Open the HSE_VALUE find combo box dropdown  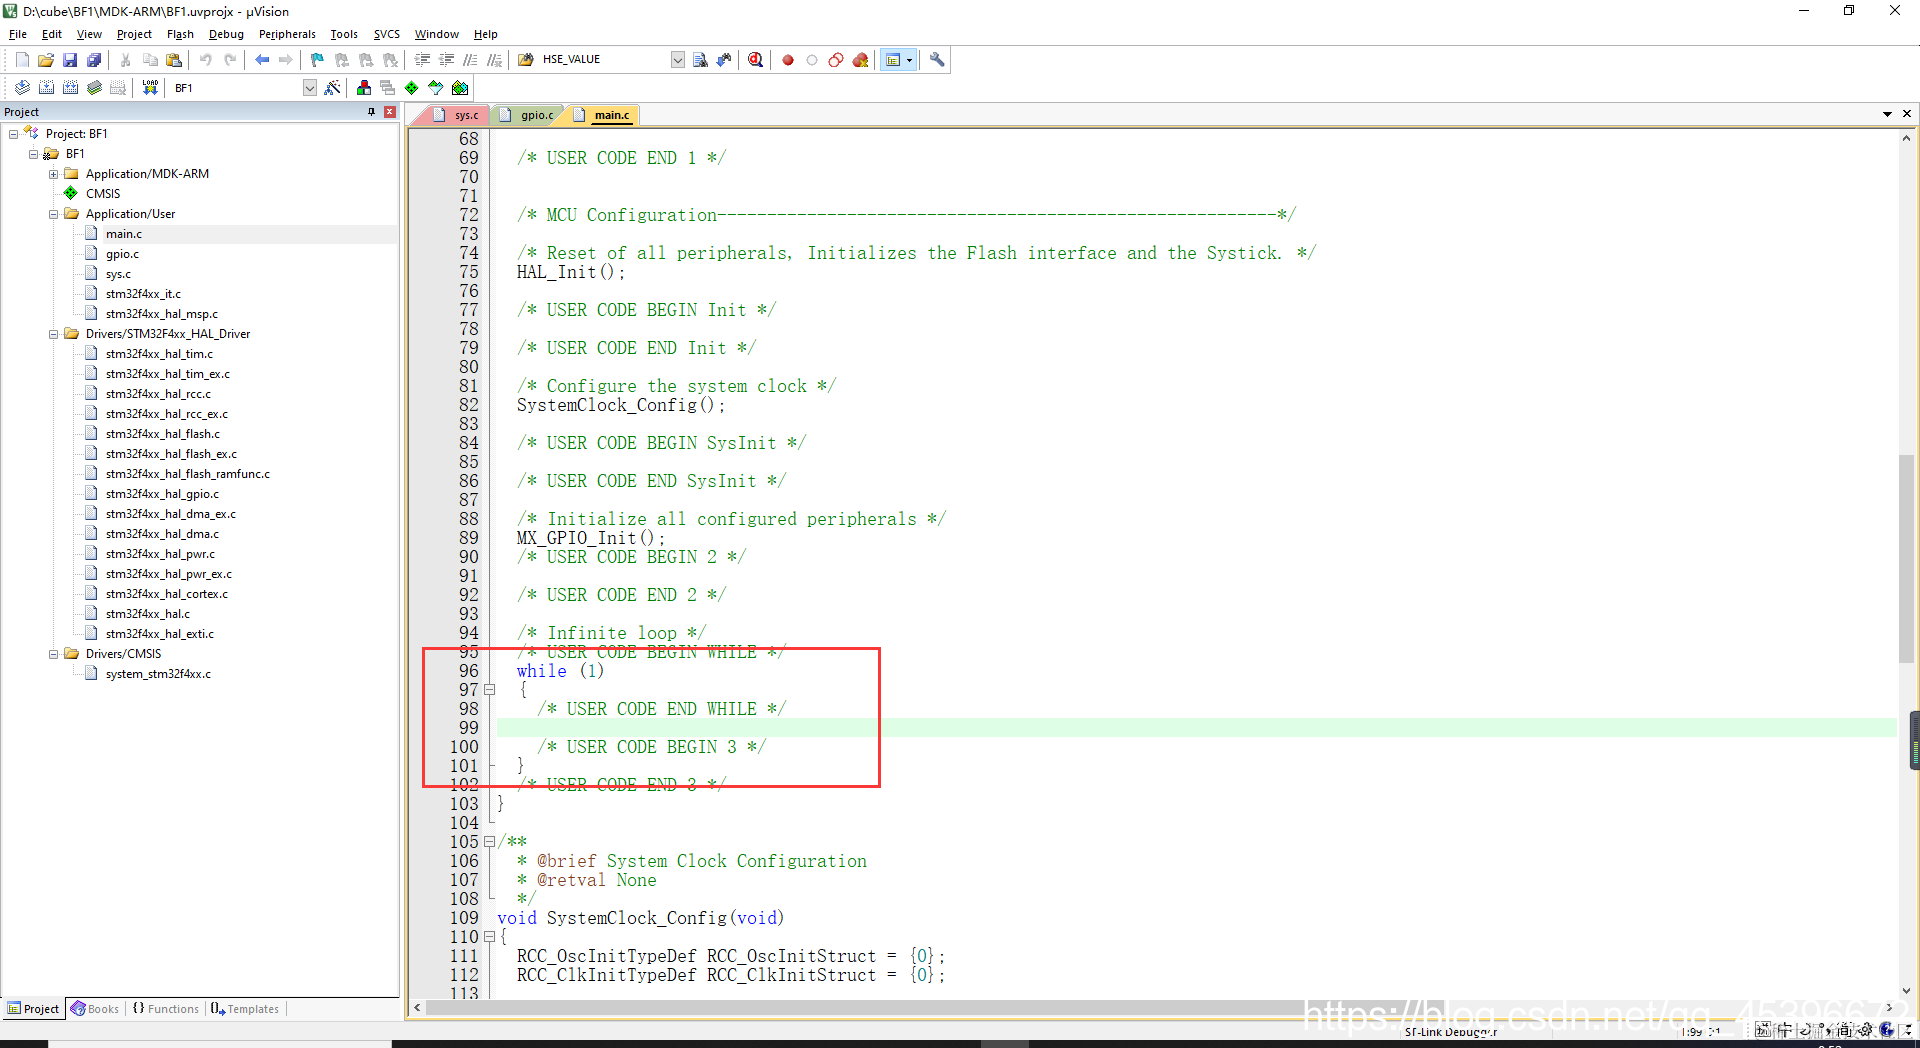click(678, 60)
